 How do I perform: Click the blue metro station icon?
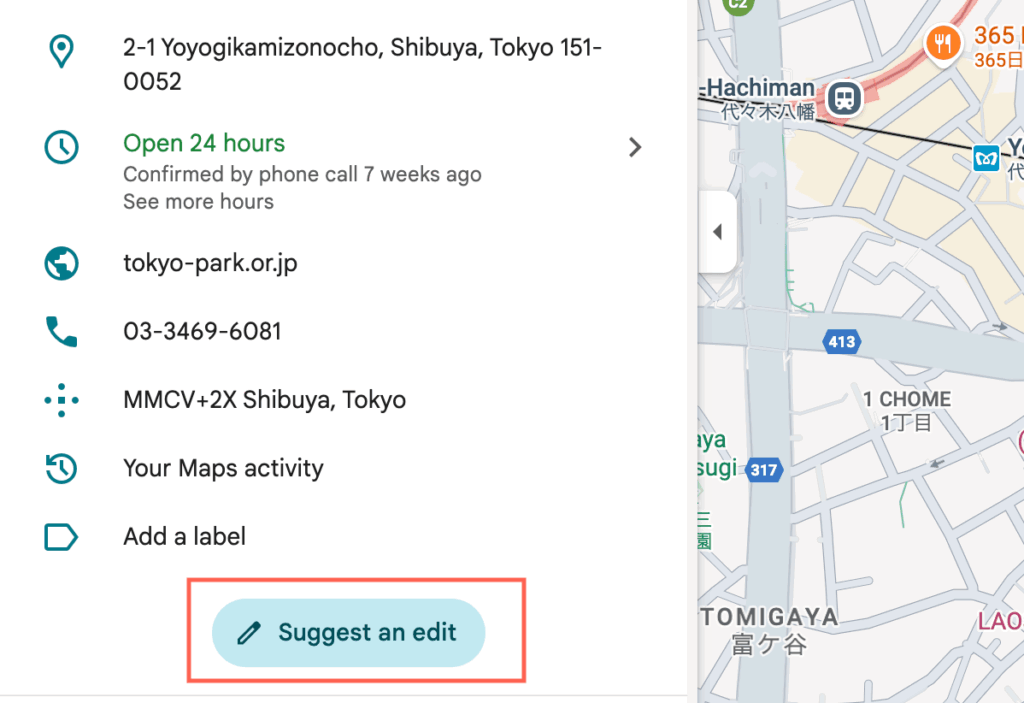(987, 157)
